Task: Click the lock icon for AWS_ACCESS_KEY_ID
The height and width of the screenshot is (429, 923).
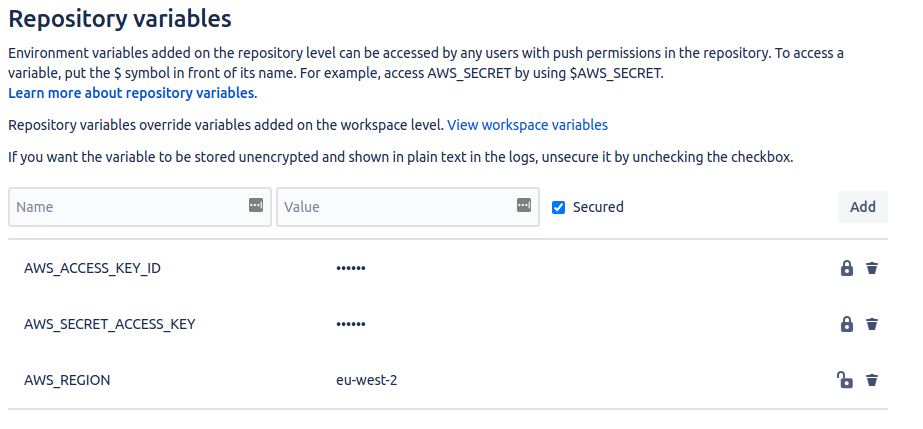Action: coord(846,268)
